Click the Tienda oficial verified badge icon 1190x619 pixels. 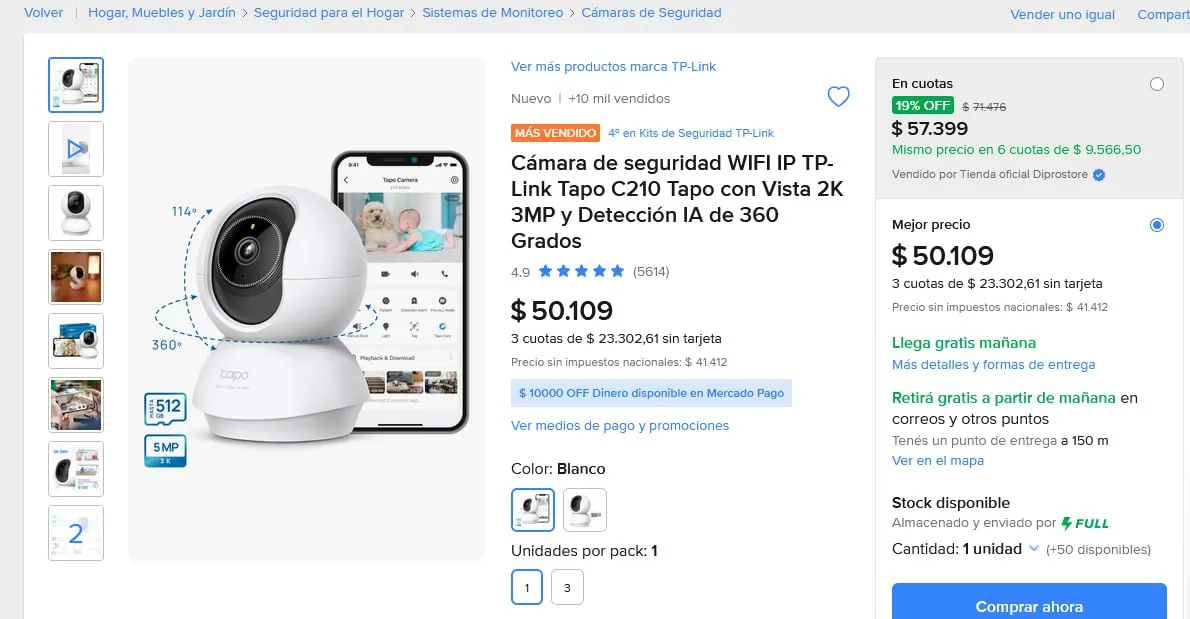point(1098,174)
